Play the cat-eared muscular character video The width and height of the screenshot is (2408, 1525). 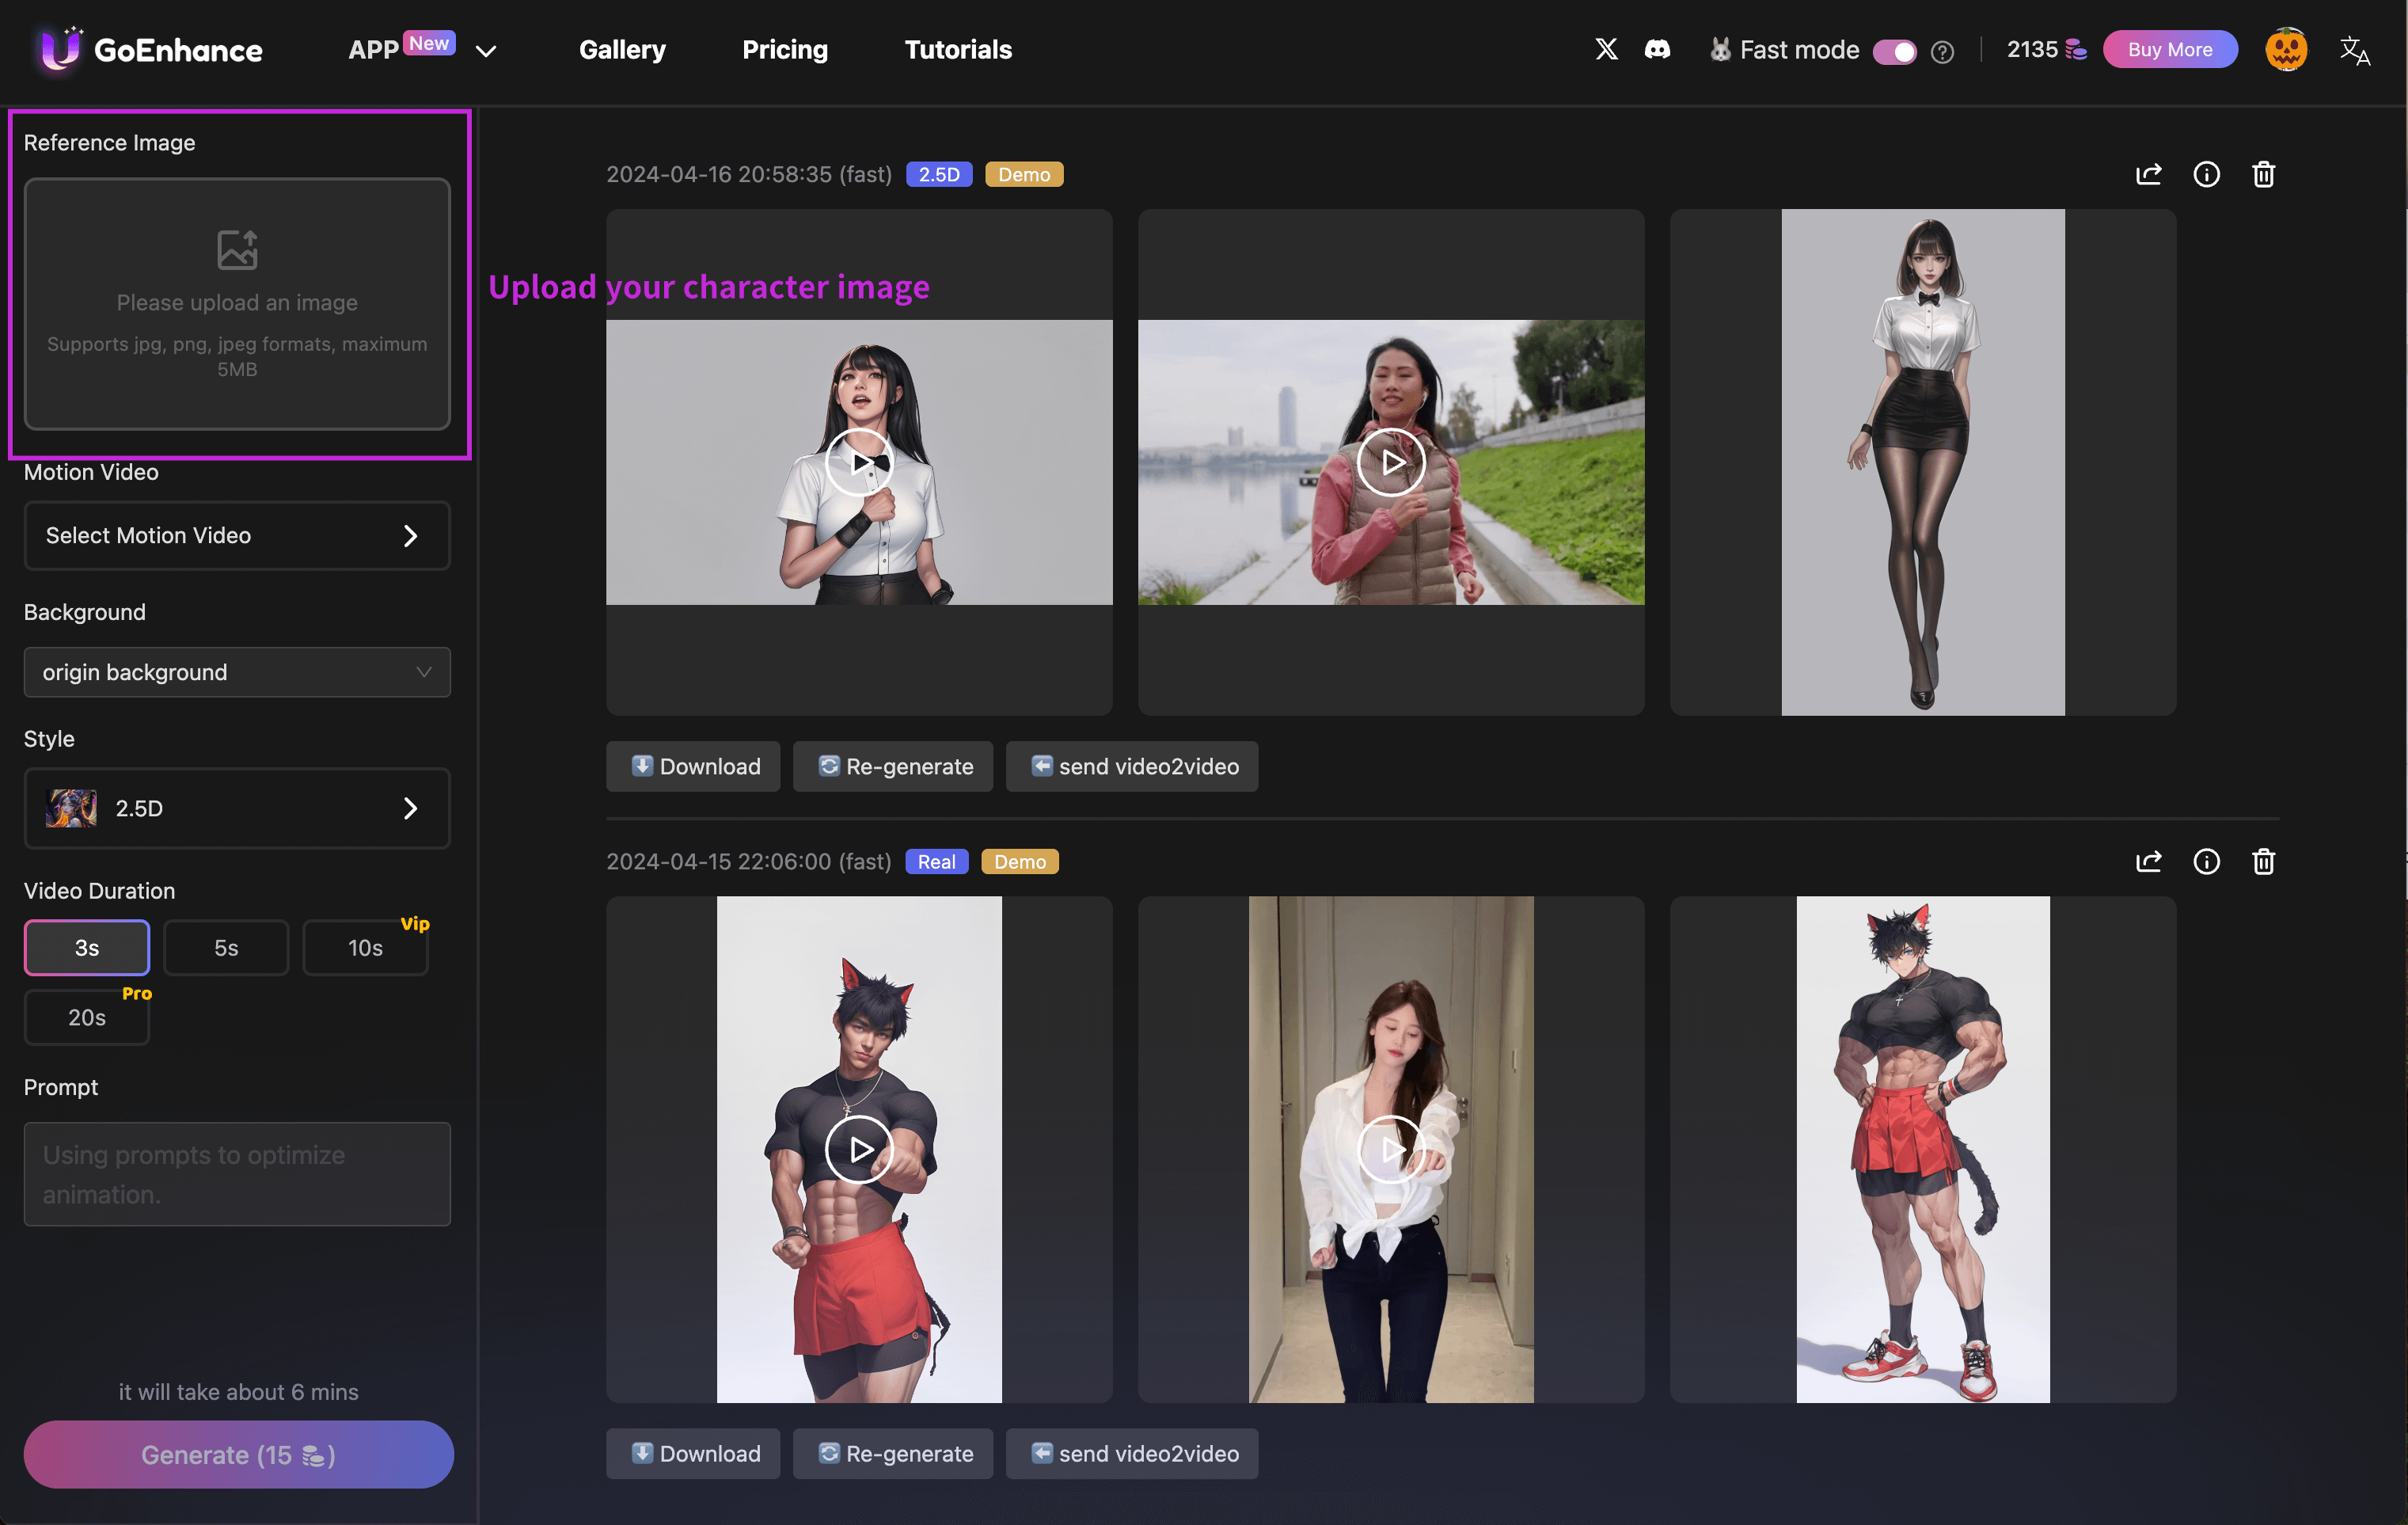point(859,1149)
